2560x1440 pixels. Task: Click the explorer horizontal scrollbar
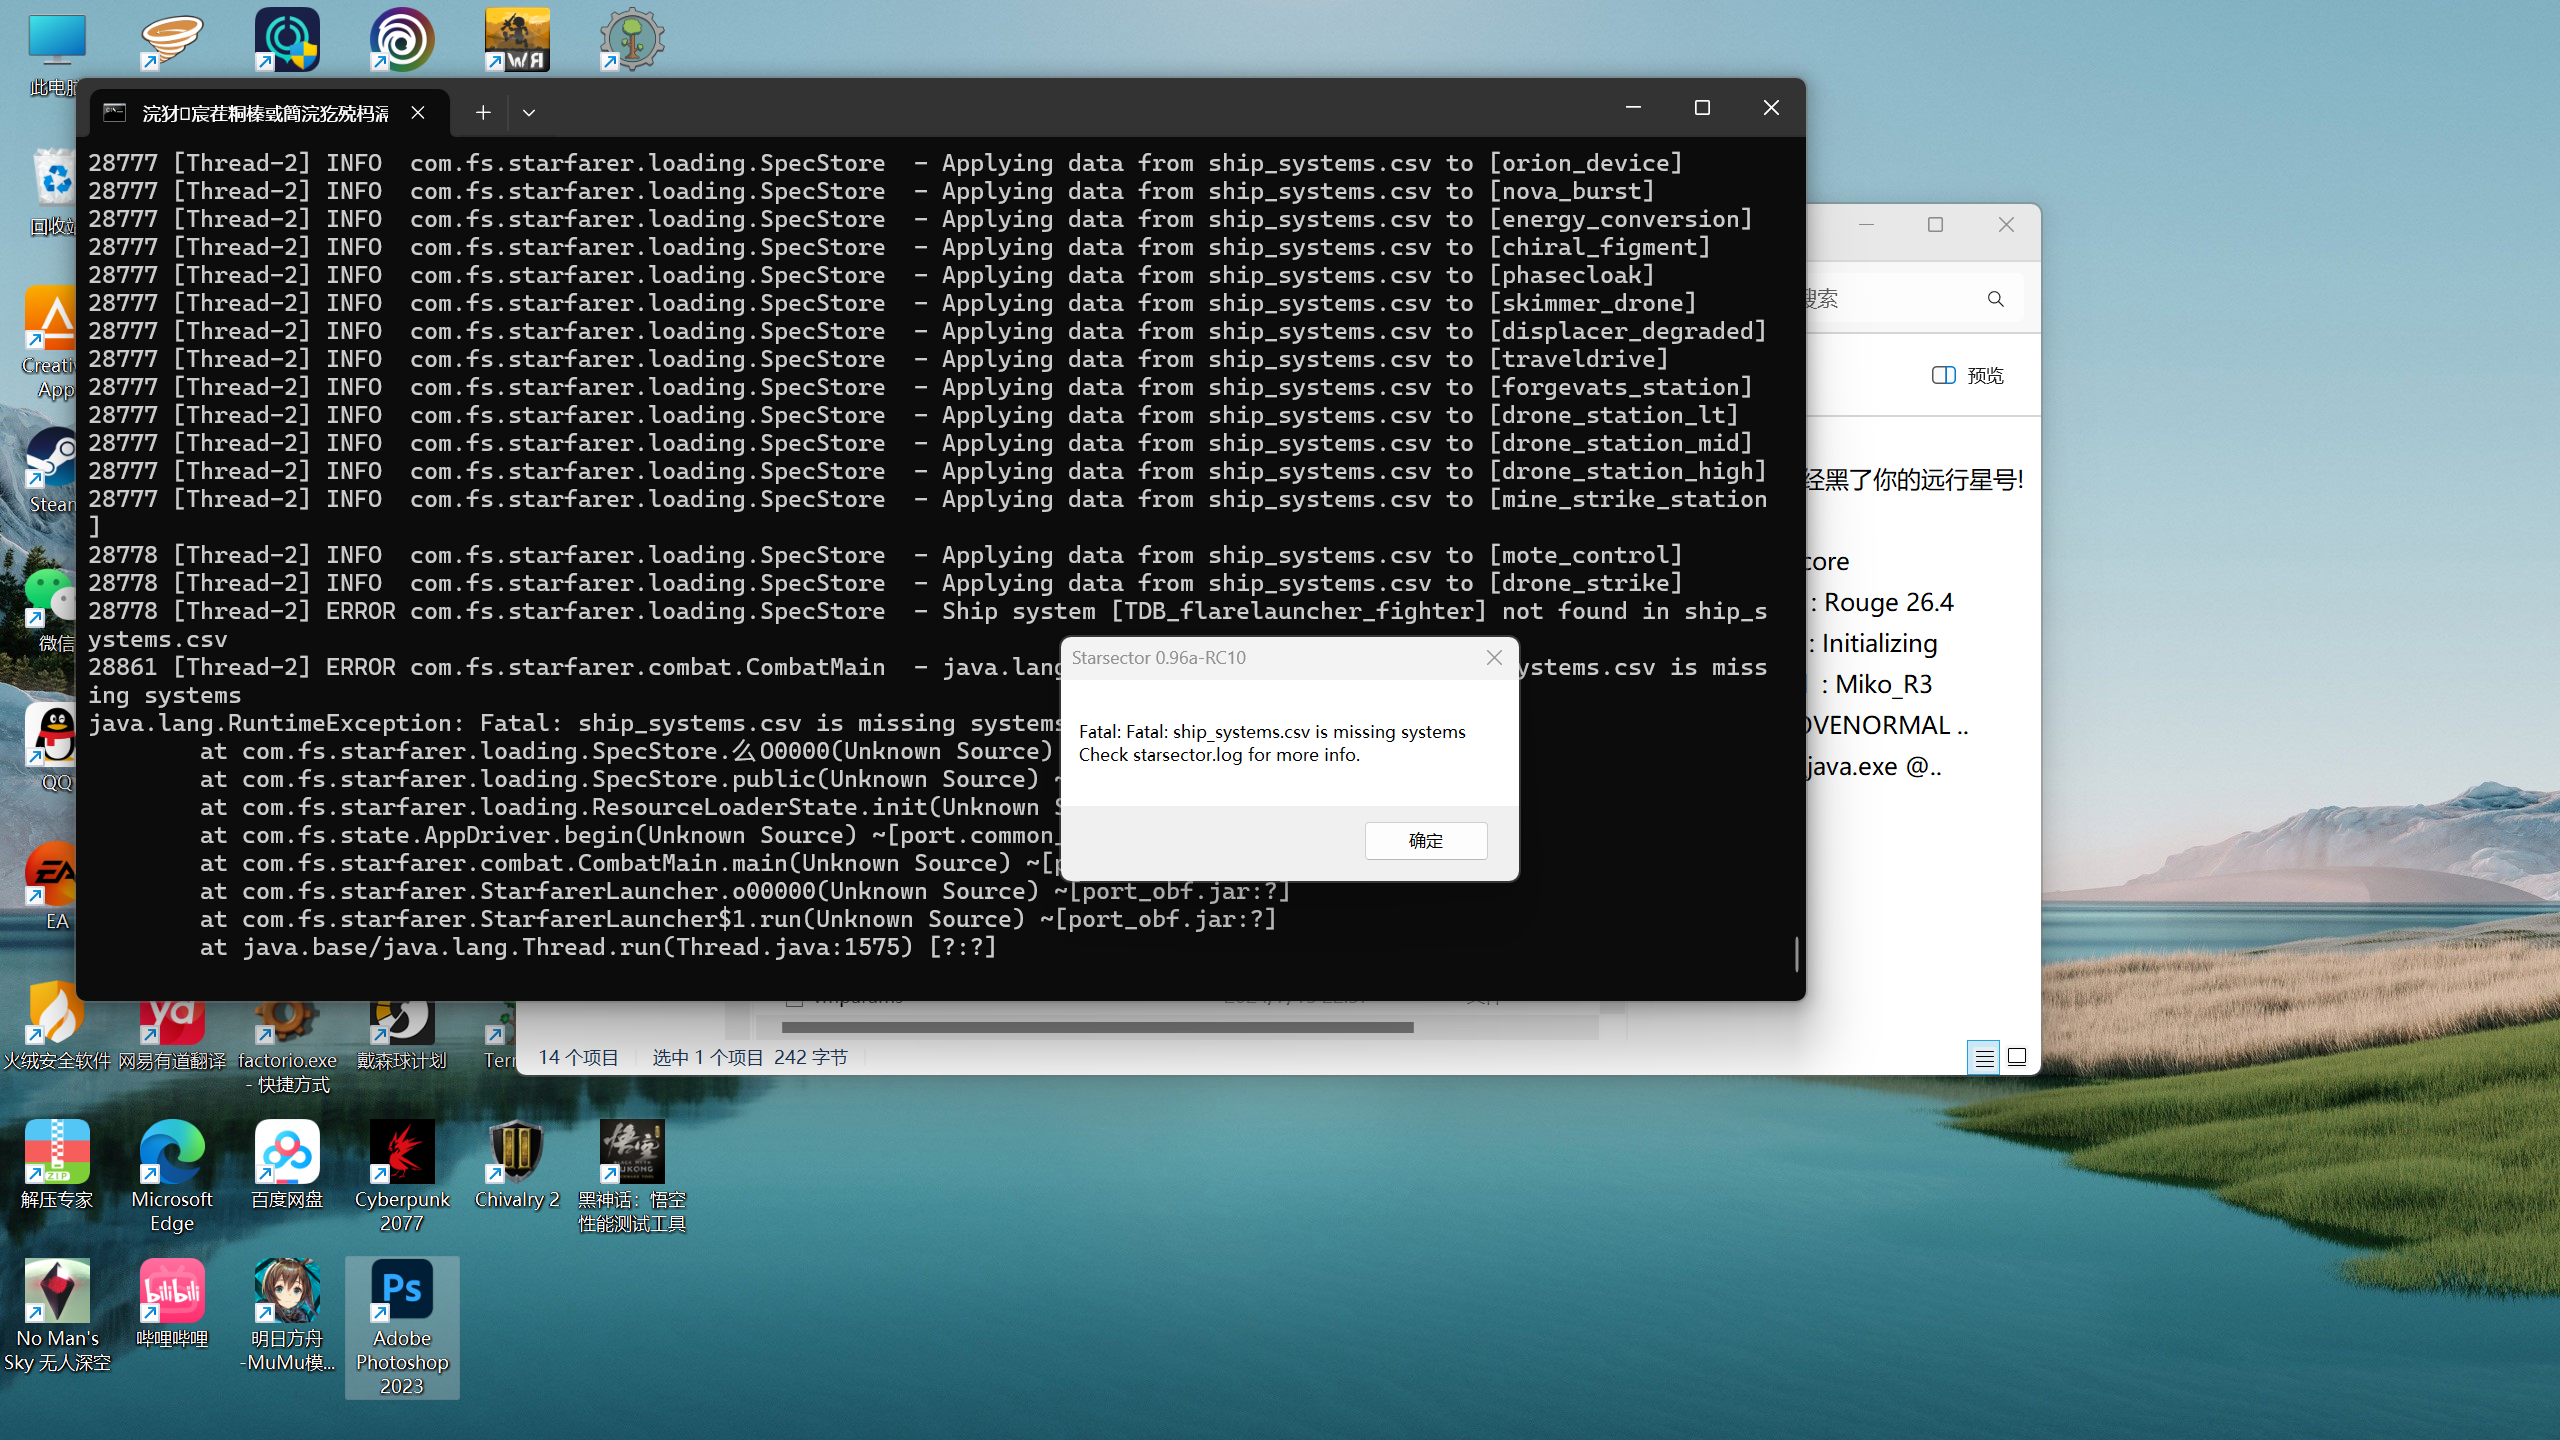pyautogui.click(x=1097, y=1027)
